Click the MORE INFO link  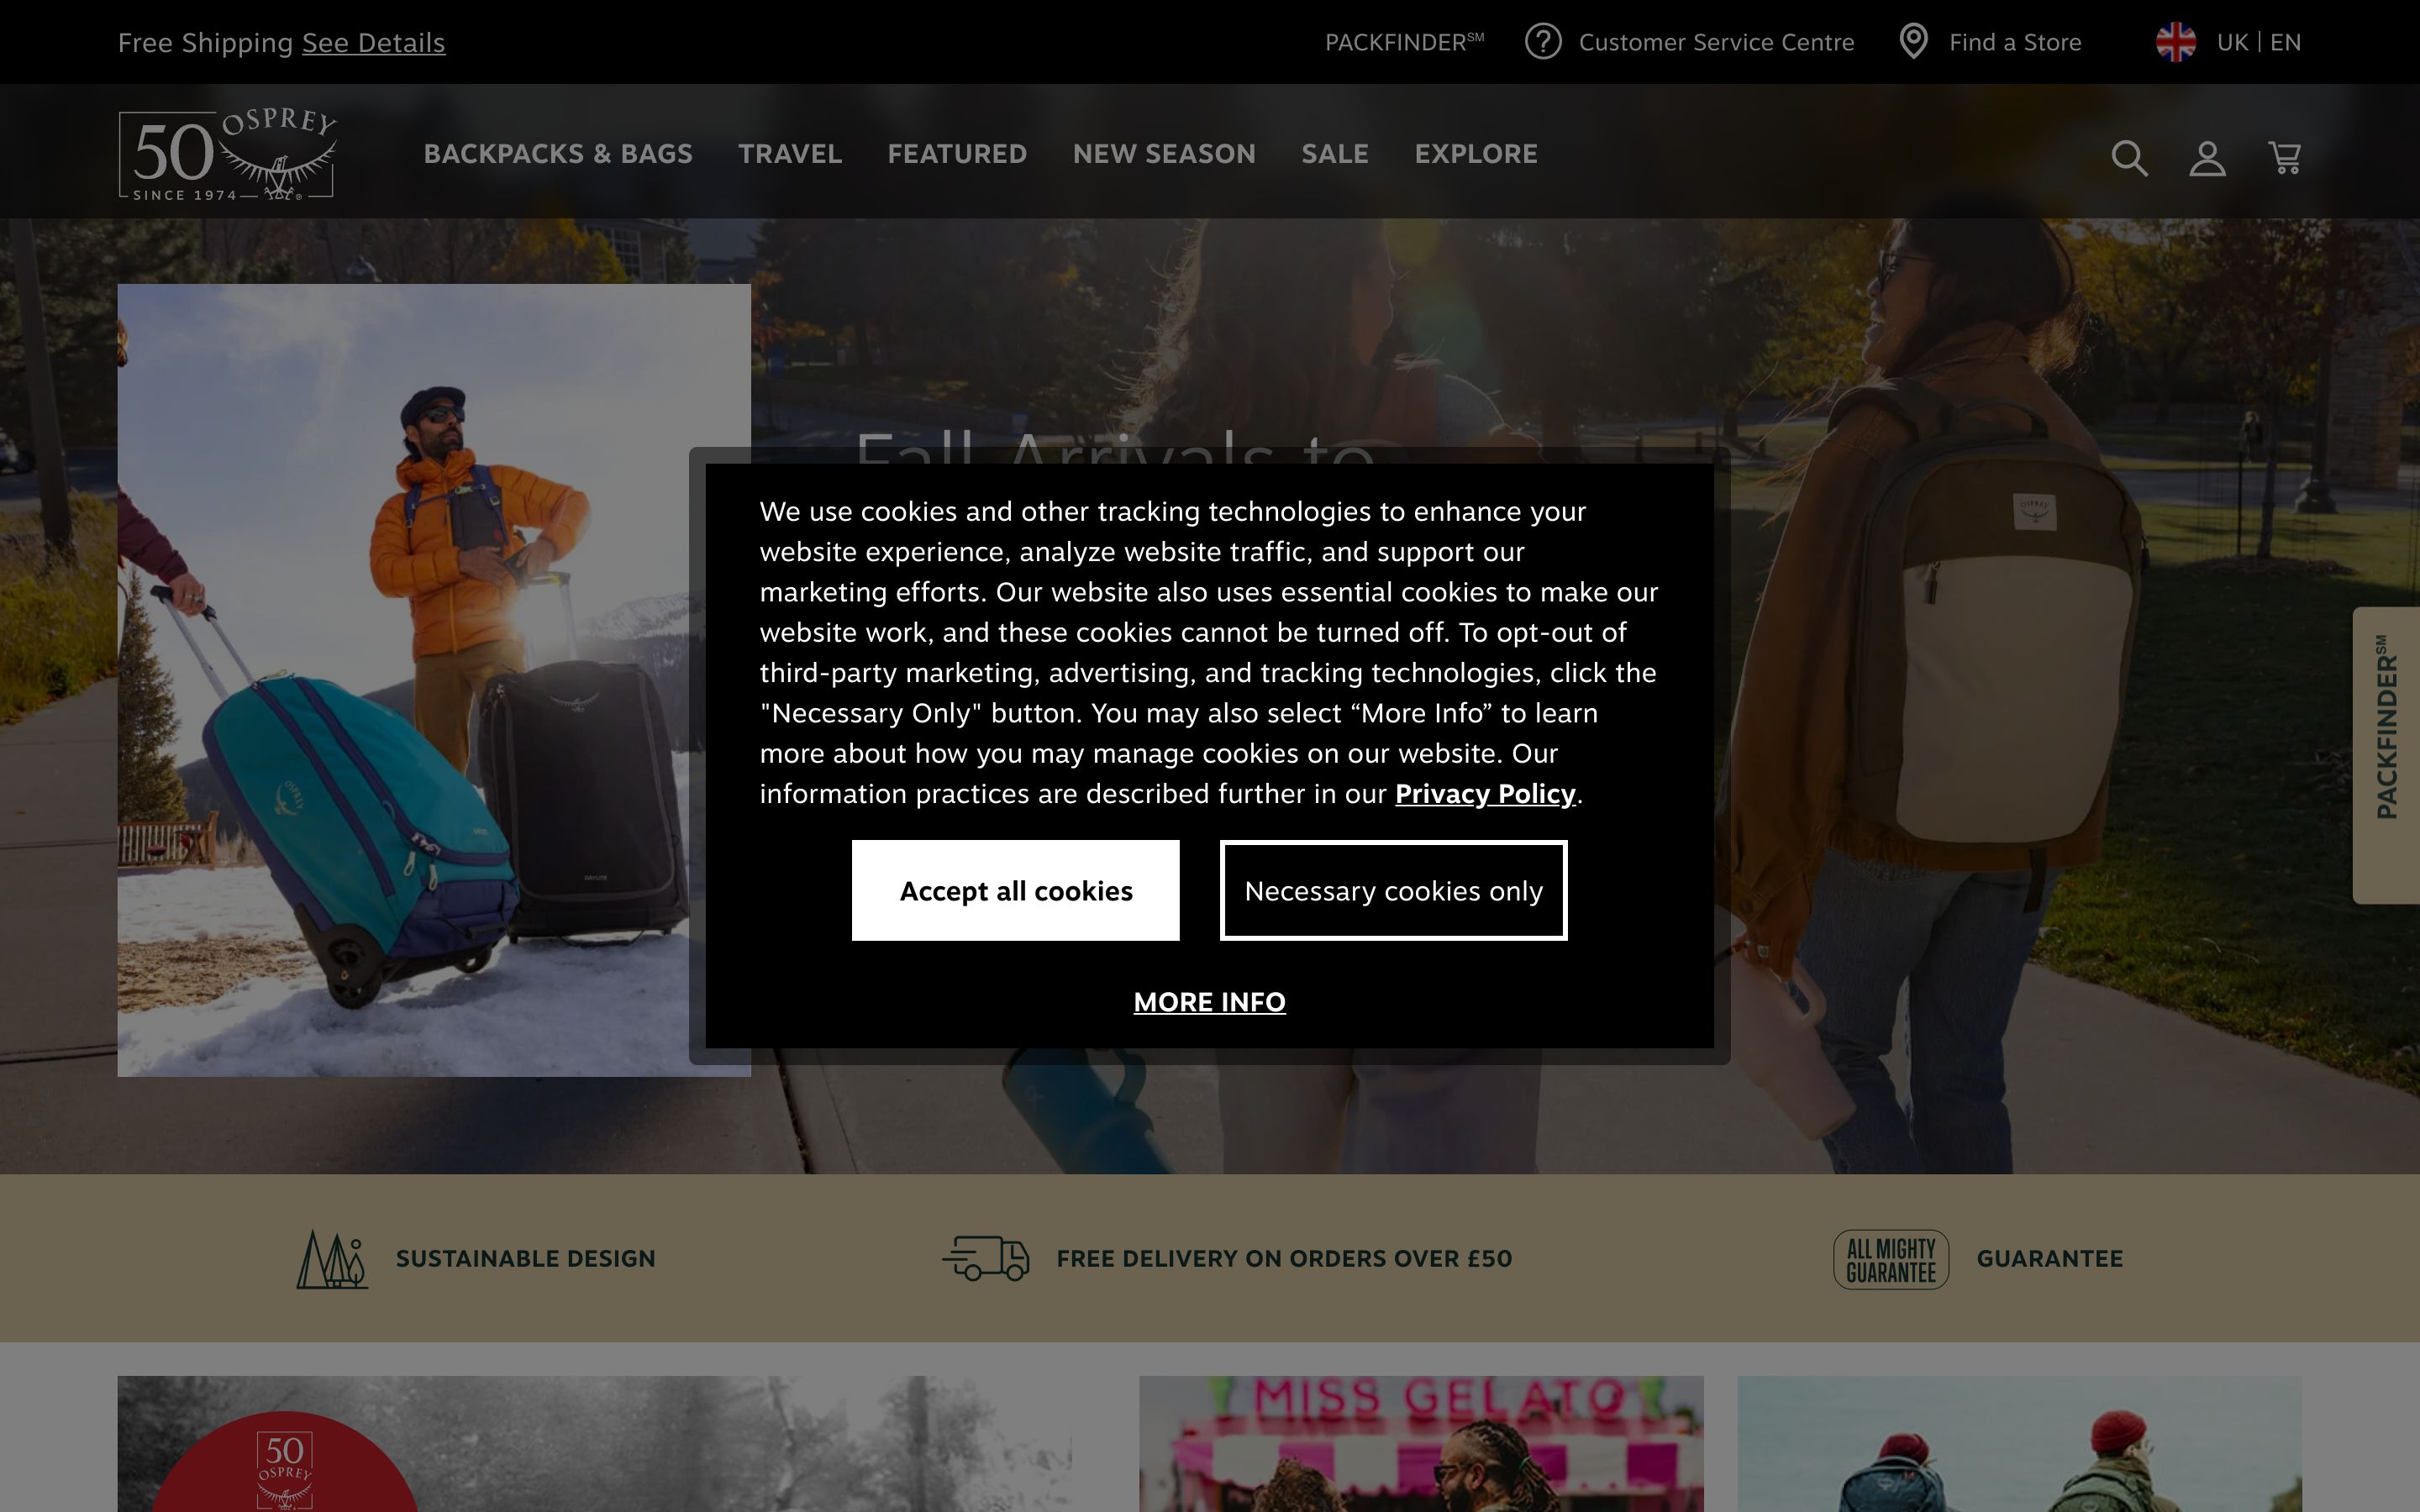(1209, 1002)
